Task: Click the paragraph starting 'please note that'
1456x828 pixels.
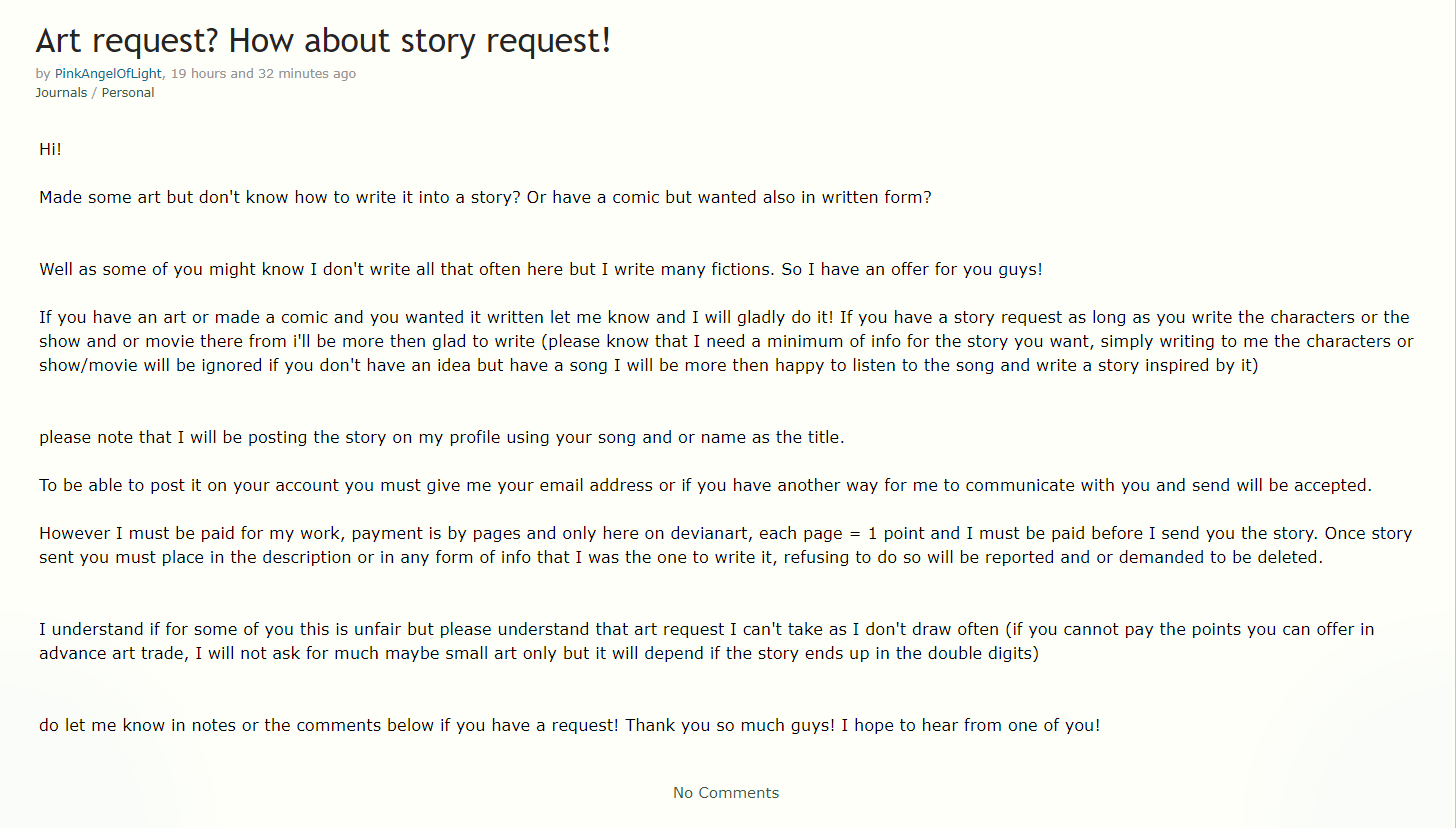Action: coord(442,437)
